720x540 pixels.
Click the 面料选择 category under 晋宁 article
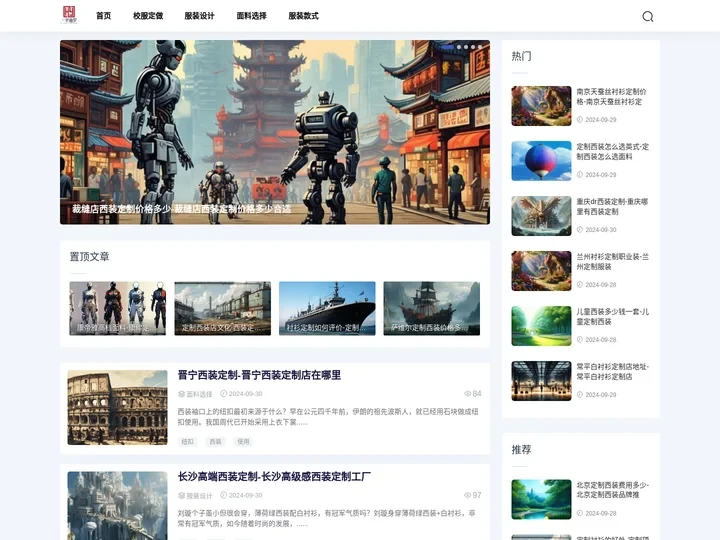[199, 394]
